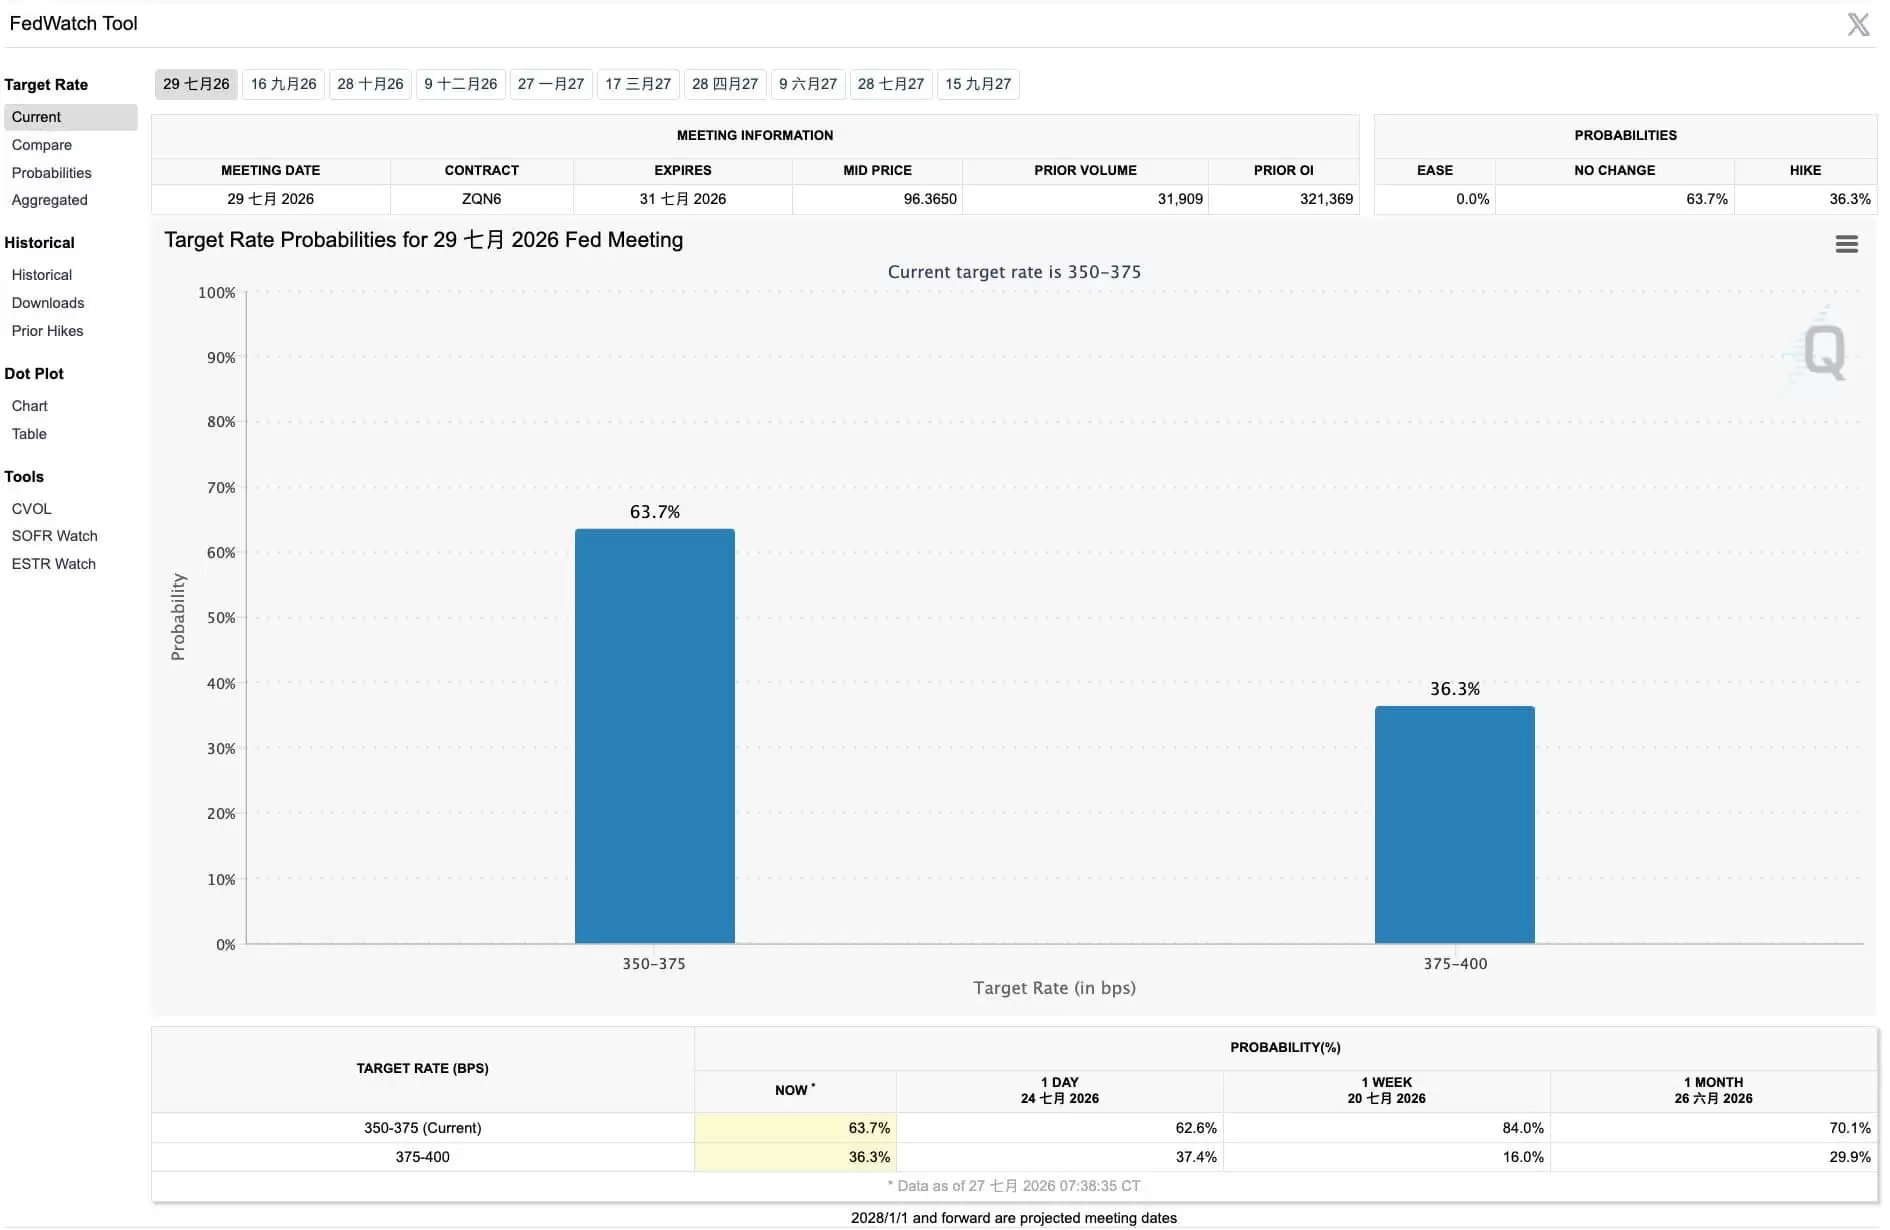The image size is (1890, 1230).
Task: Click the 36.3% hike probability cell
Action: point(1806,199)
